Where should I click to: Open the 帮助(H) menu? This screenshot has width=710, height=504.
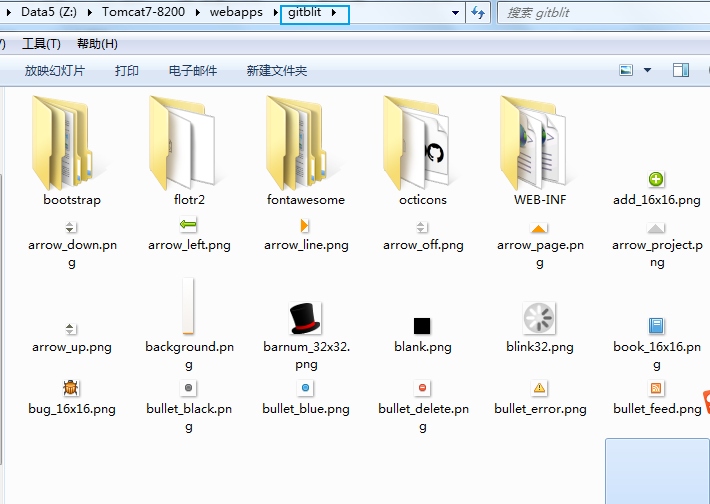point(97,43)
